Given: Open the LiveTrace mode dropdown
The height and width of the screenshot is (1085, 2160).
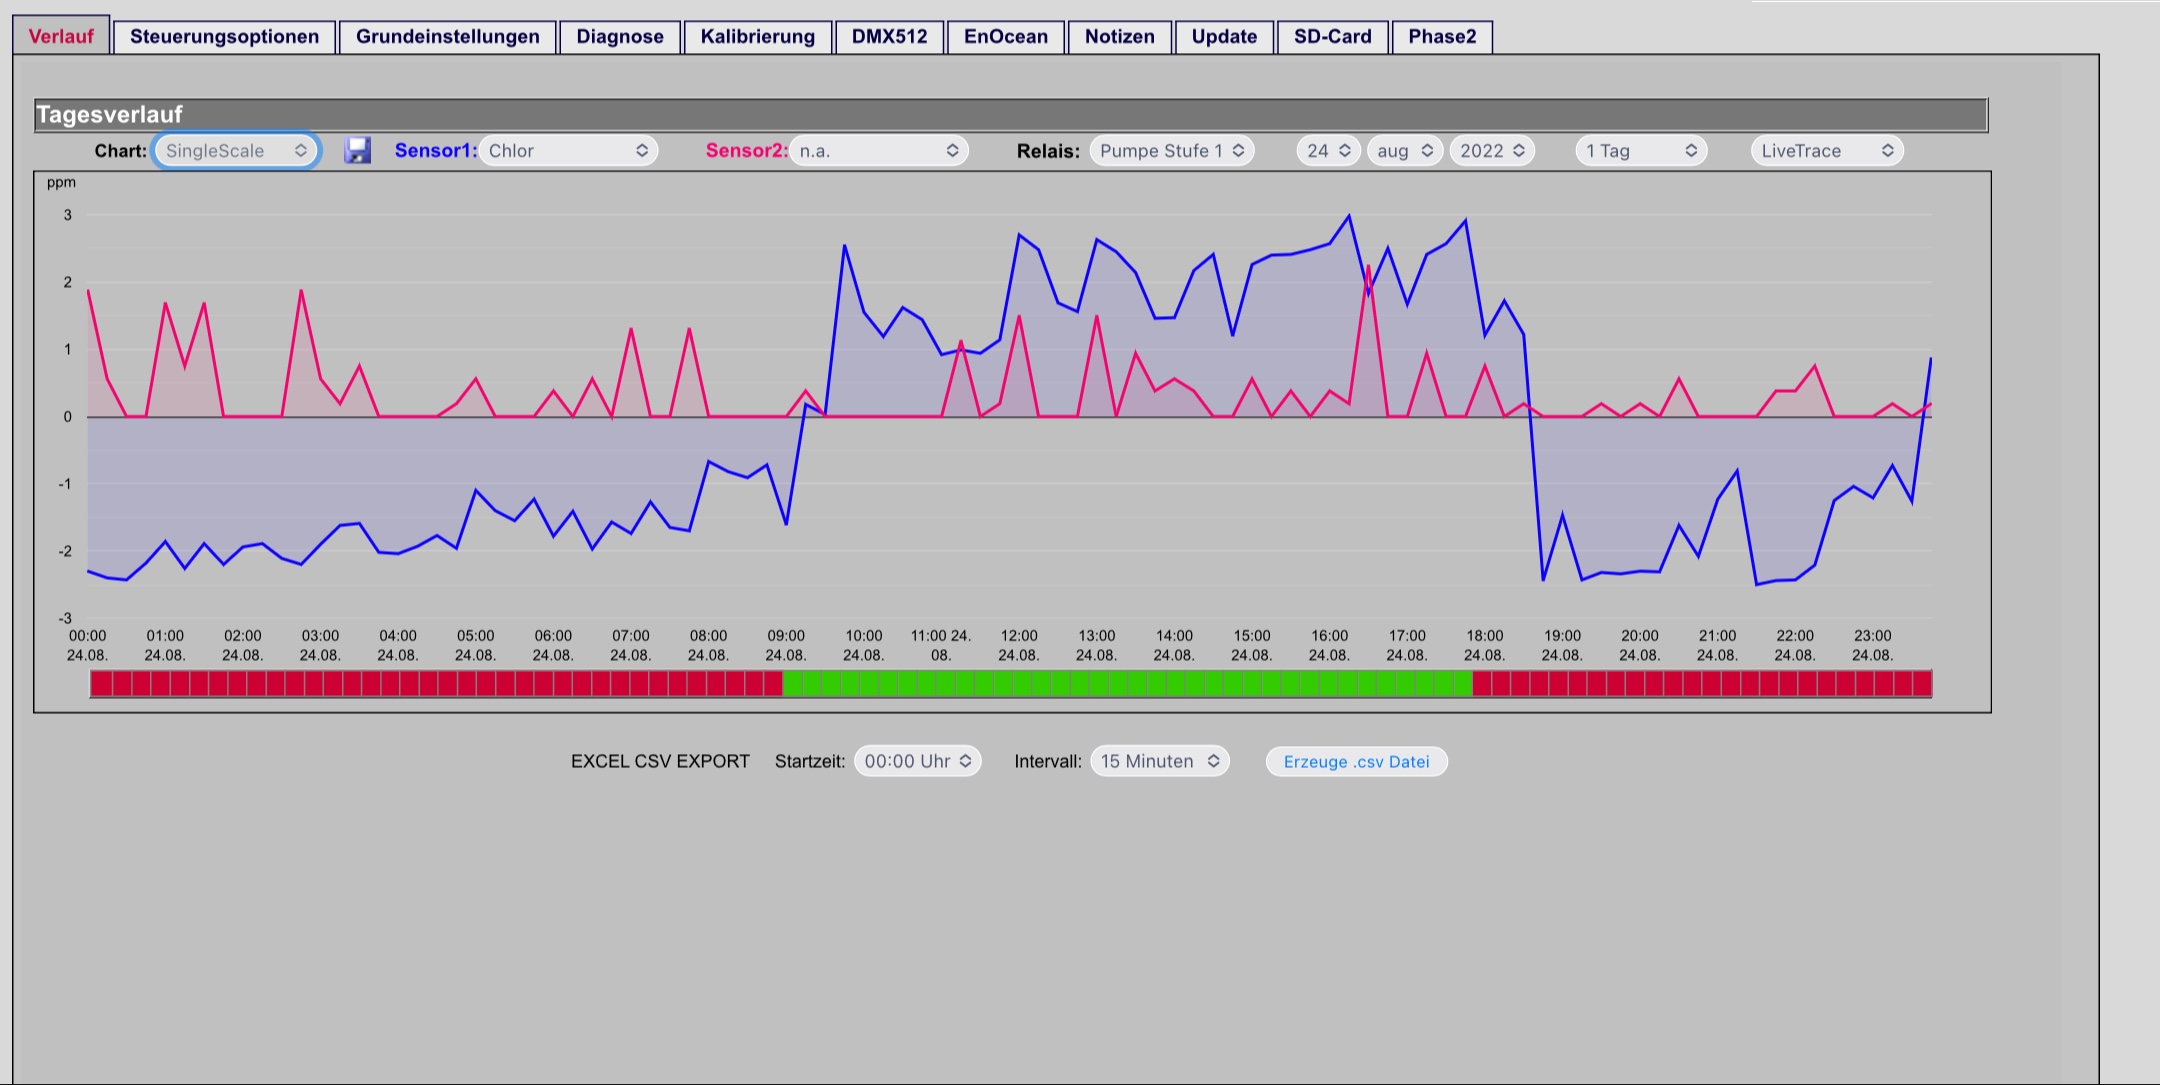Looking at the screenshot, I should 1827,151.
